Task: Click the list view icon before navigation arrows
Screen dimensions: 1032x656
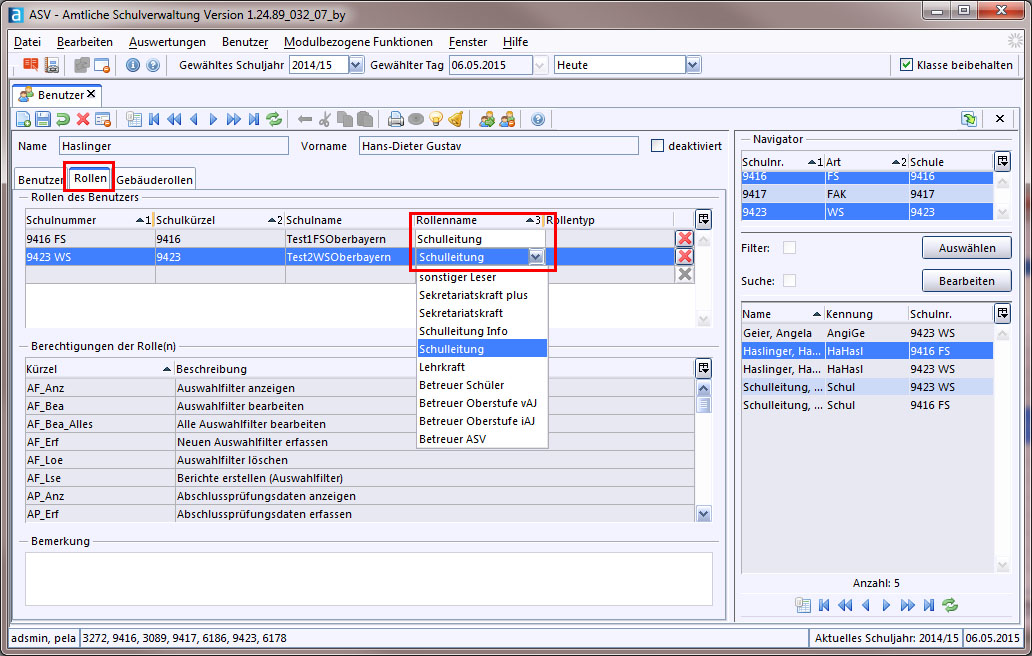Action: point(134,119)
